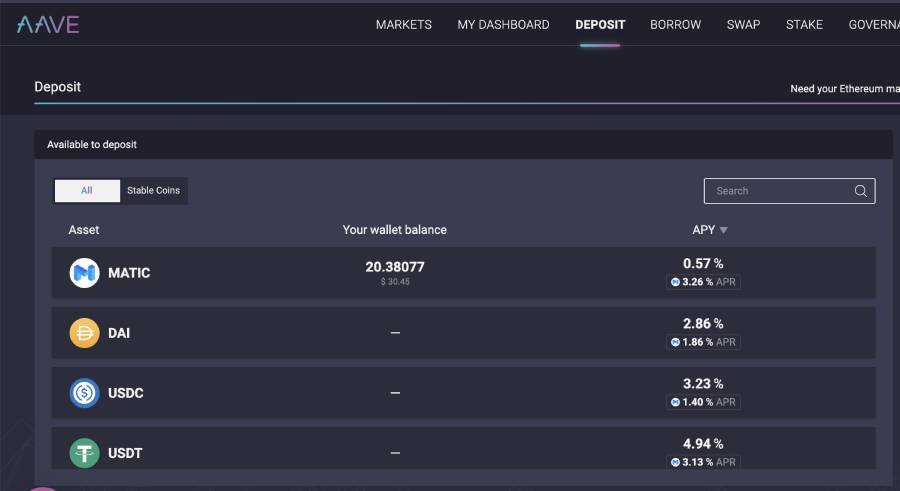Click the 3.26 % APR badge
Image resolution: width=900 pixels, height=491 pixels.
pyautogui.click(x=703, y=282)
